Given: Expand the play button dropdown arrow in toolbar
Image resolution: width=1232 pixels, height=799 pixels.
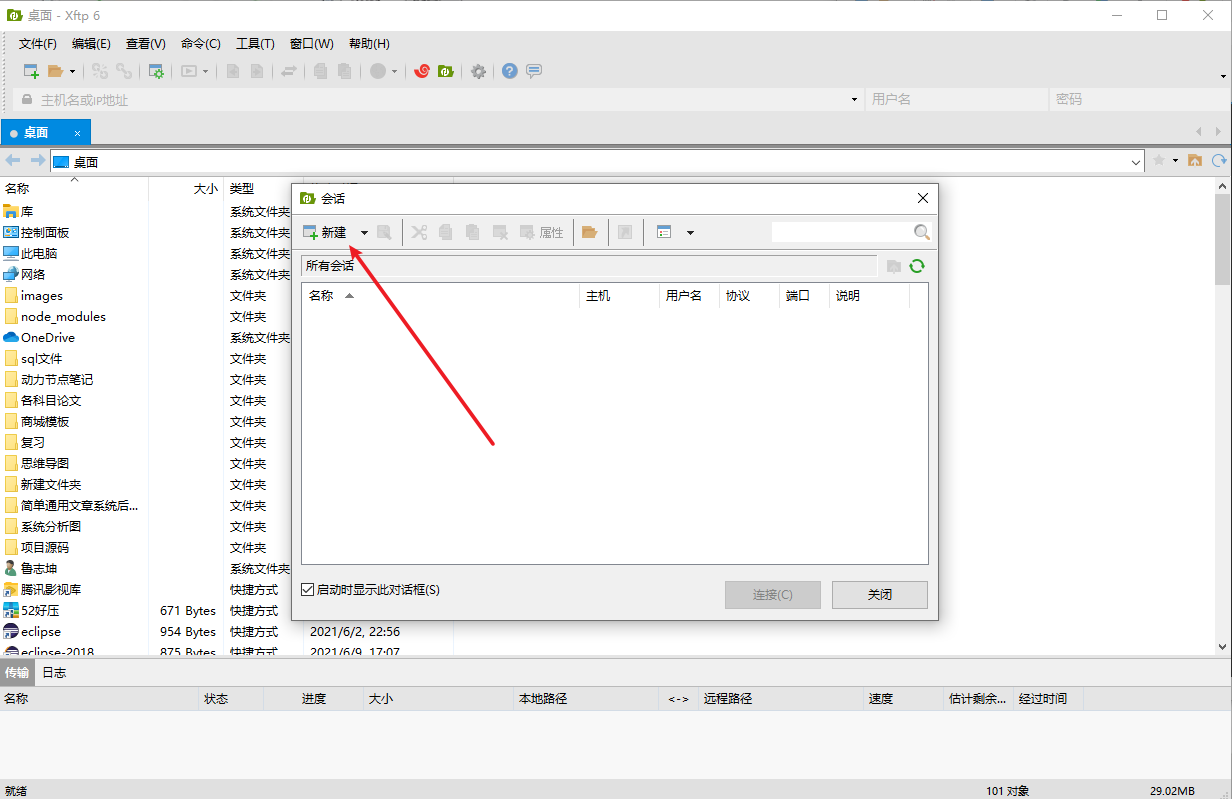Looking at the screenshot, I should click(x=205, y=71).
